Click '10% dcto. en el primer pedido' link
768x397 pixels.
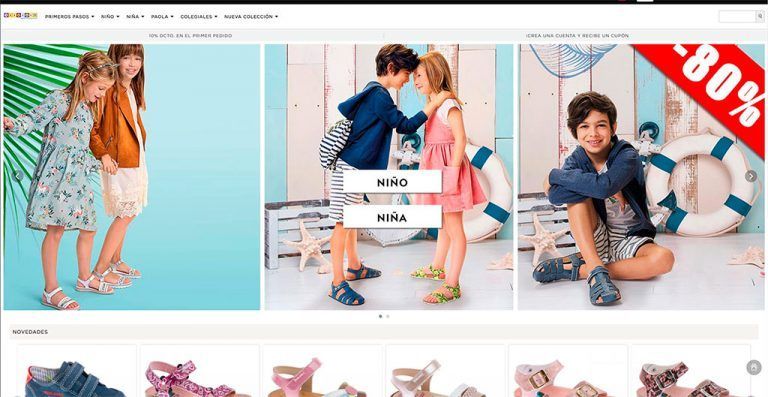(x=191, y=36)
